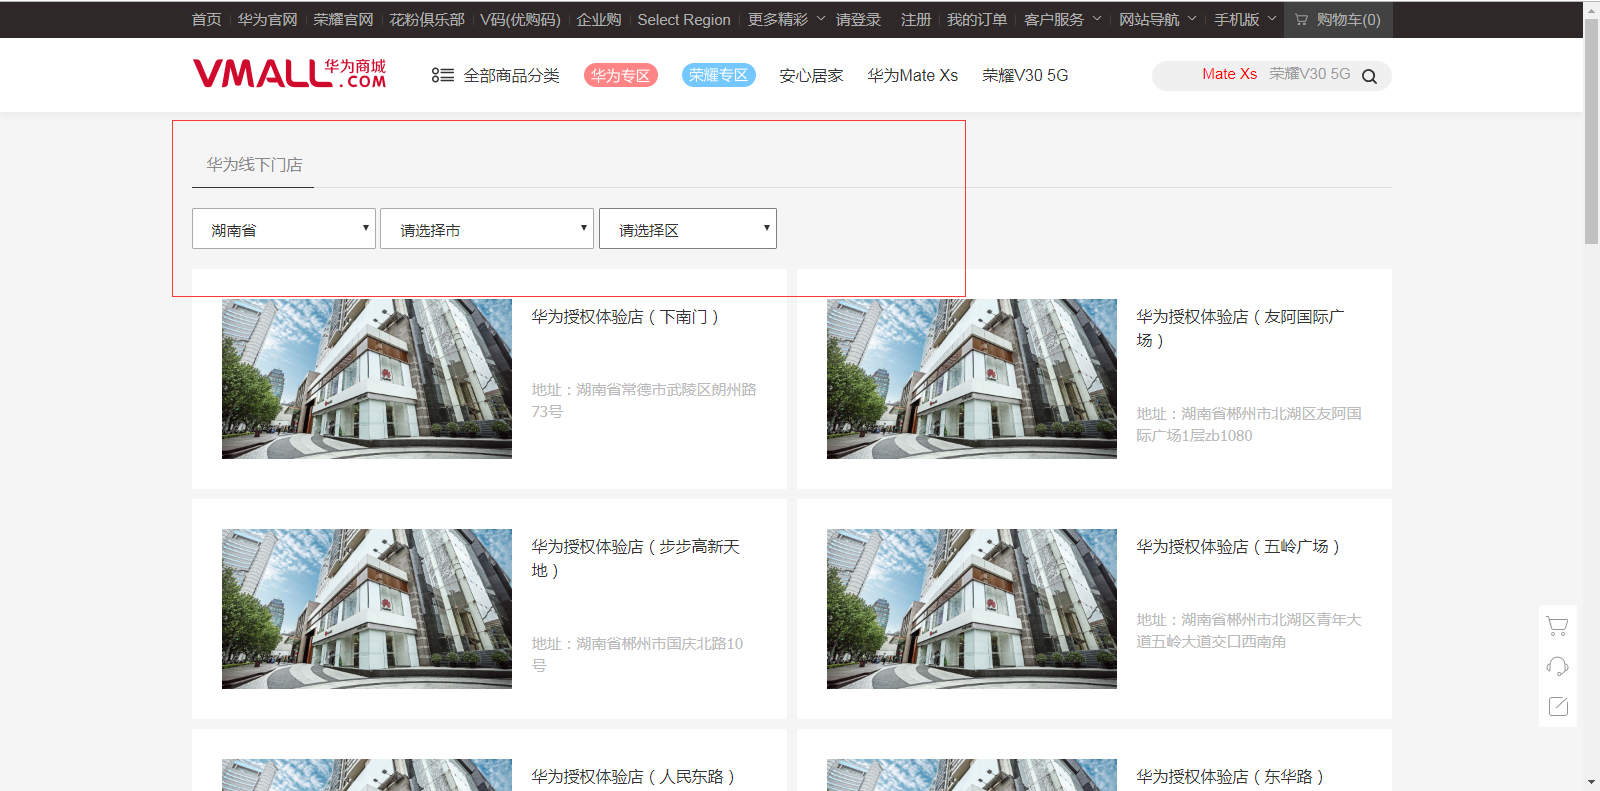Select the 荣耀V30 5G nav item
The width and height of the screenshot is (1600, 791).
click(x=1025, y=75)
